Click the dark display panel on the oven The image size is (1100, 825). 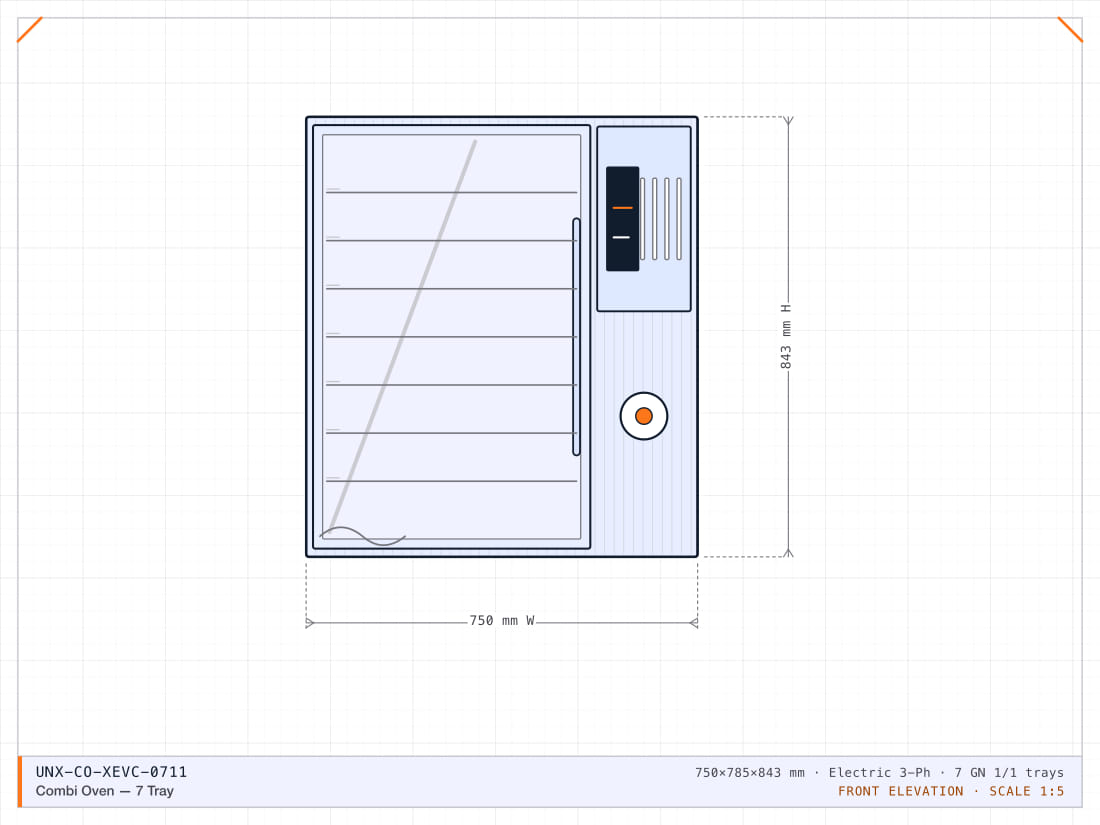[622, 218]
